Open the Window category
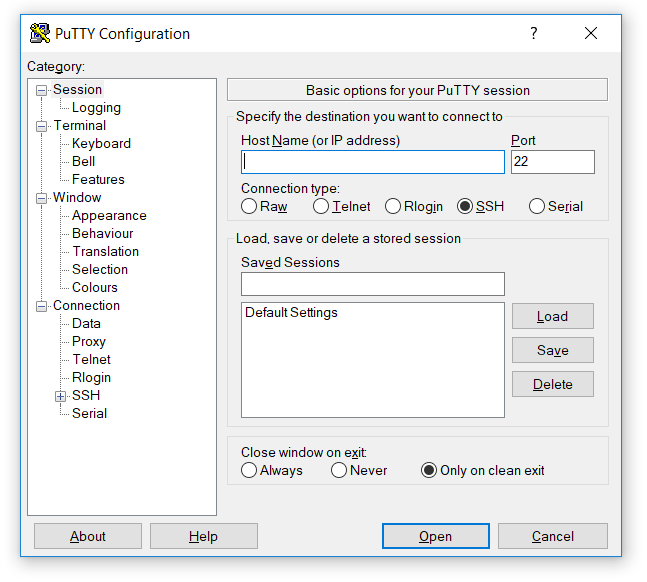Screen dimensions: 647x582 point(77,198)
